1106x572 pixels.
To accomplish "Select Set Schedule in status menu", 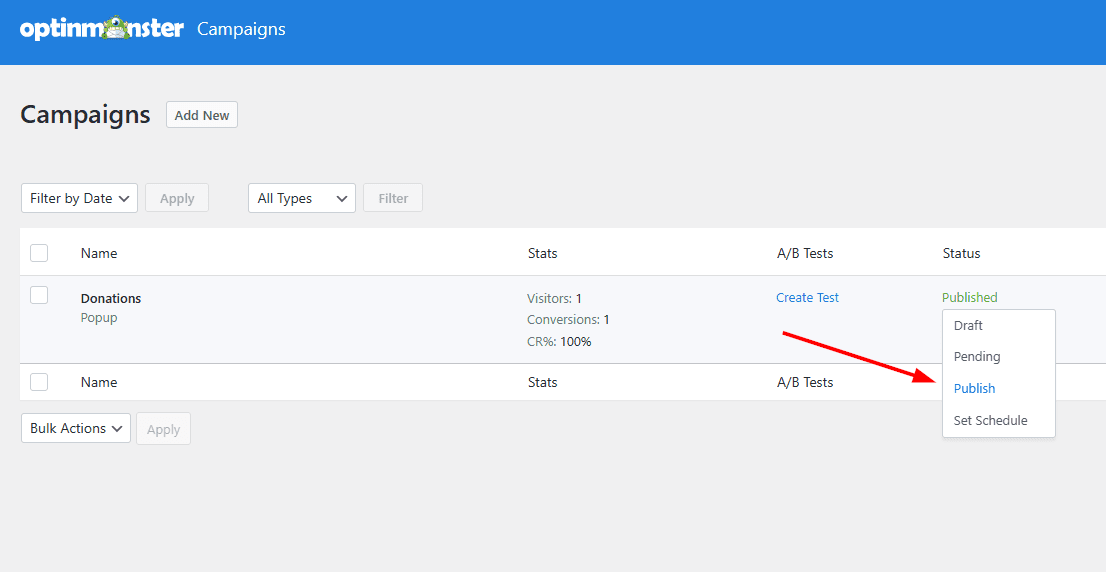I will (x=990, y=420).
